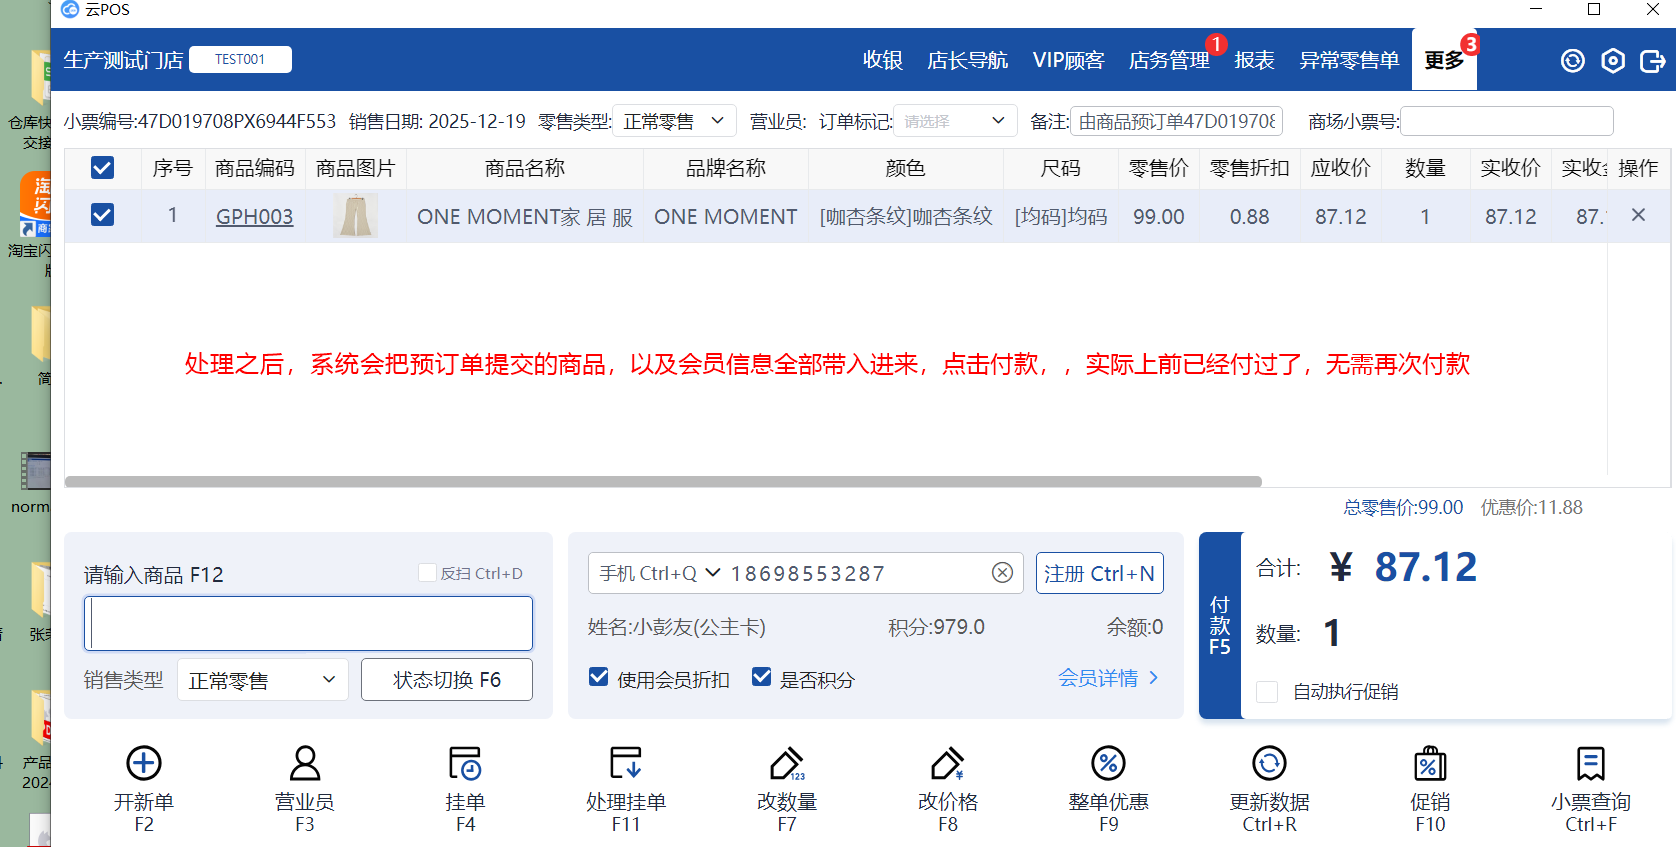Image resolution: width=1676 pixels, height=847 pixels.
Task: Click the 挂单 hold order icon
Action: click(x=465, y=764)
